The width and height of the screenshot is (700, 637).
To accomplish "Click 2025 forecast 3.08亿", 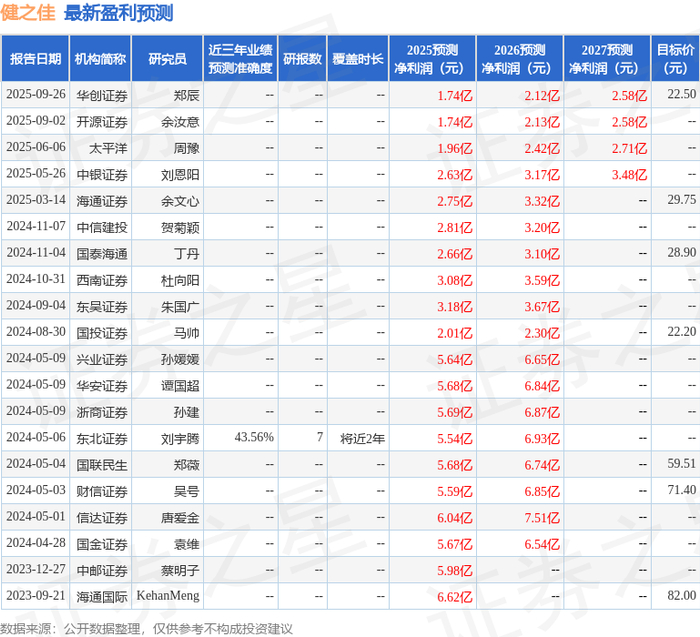I will [x=454, y=280].
